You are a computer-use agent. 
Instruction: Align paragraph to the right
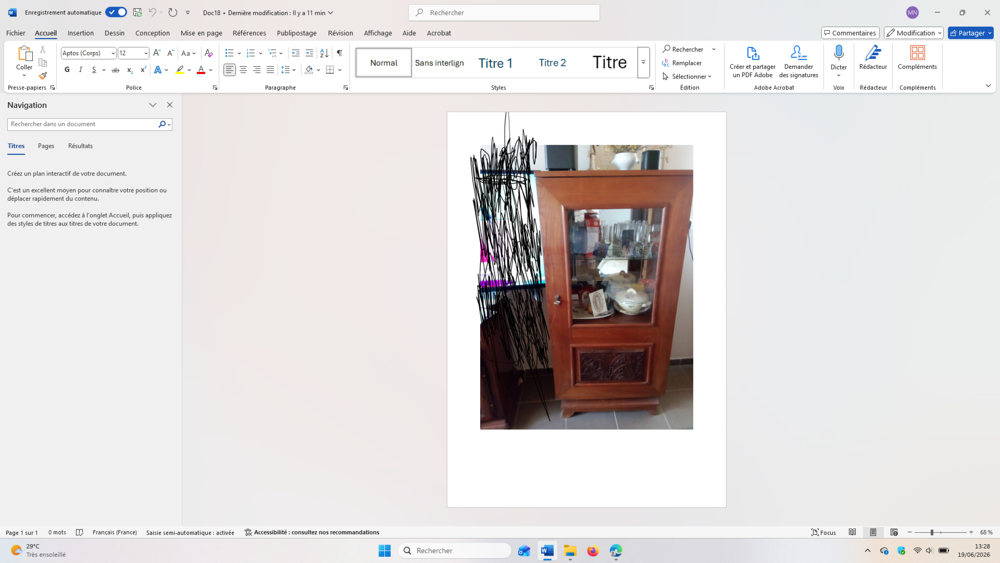point(256,70)
